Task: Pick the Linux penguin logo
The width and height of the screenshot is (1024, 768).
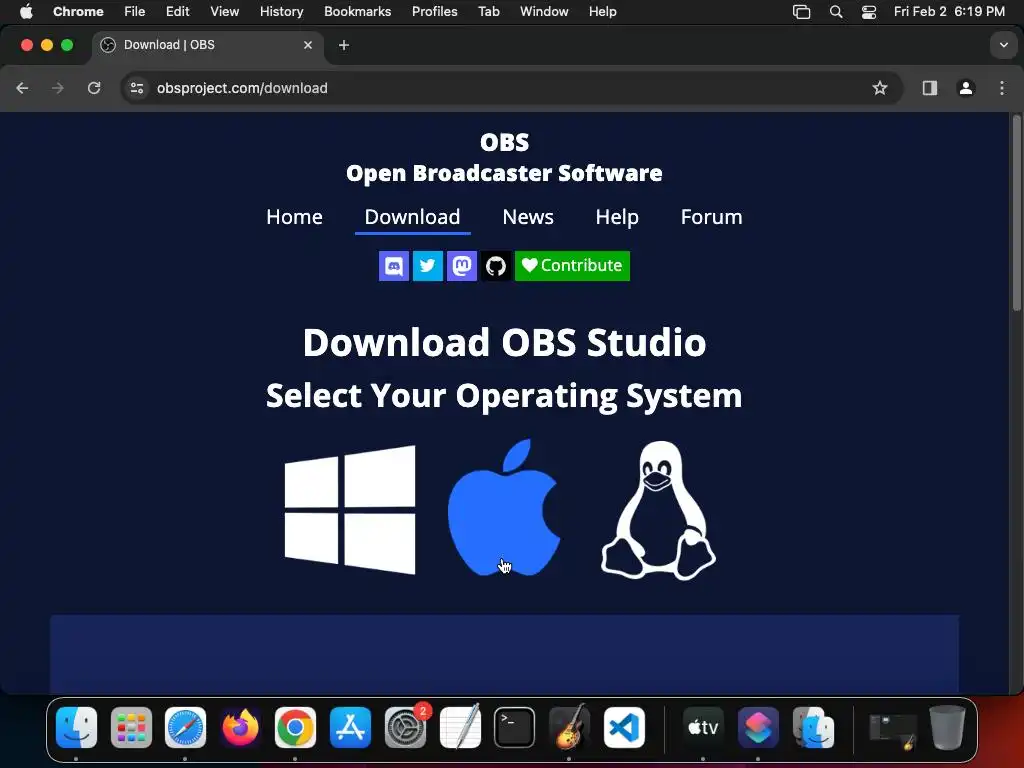Action: (658, 510)
